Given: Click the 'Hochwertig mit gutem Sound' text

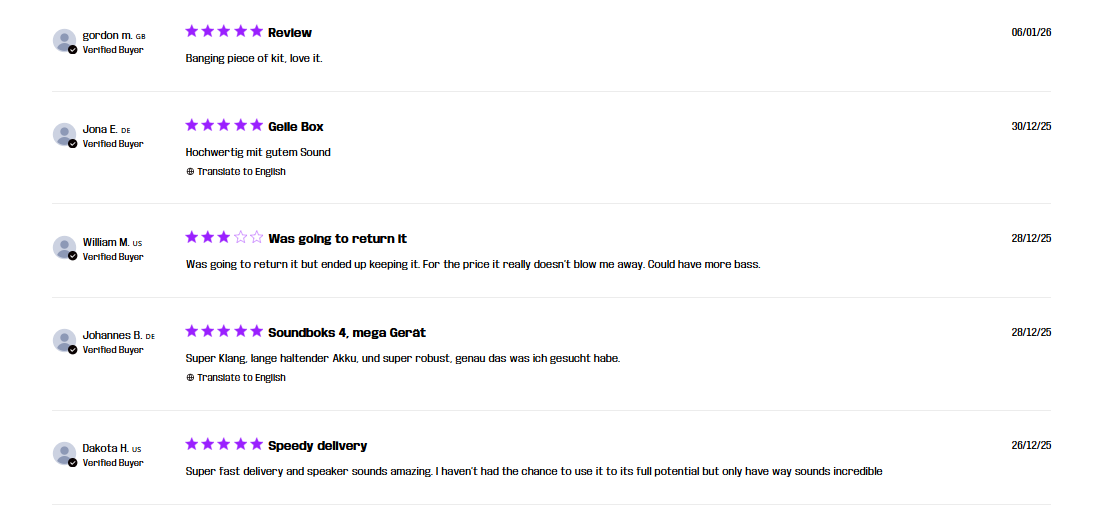Looking at the screenshot, I should click(258, 152).
